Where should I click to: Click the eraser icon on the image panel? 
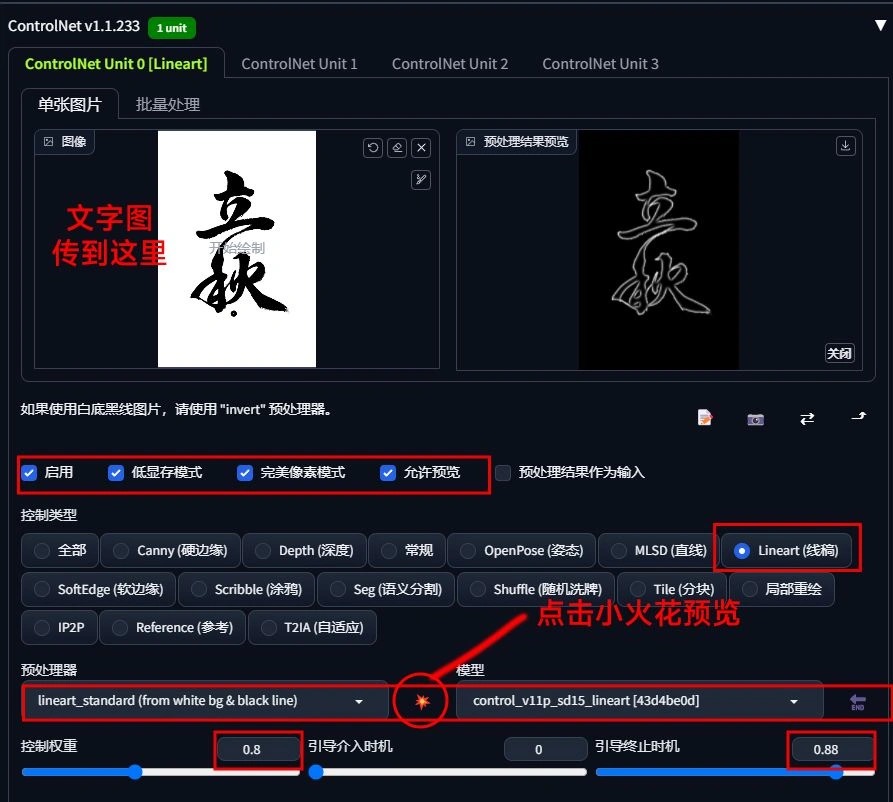[397, 148]
